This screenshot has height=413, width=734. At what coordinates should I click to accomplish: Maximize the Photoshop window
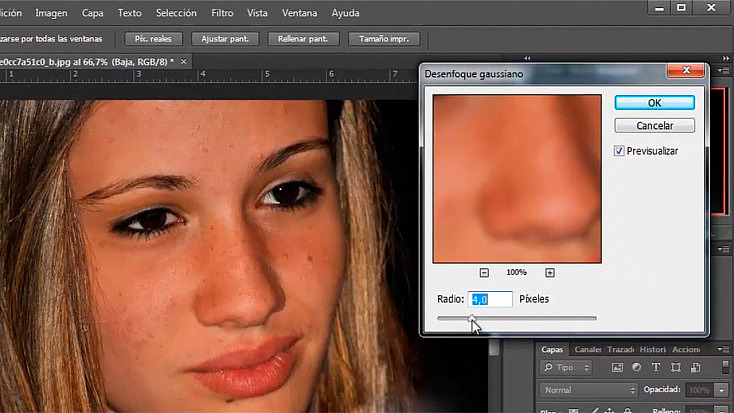tap(682, 8)
